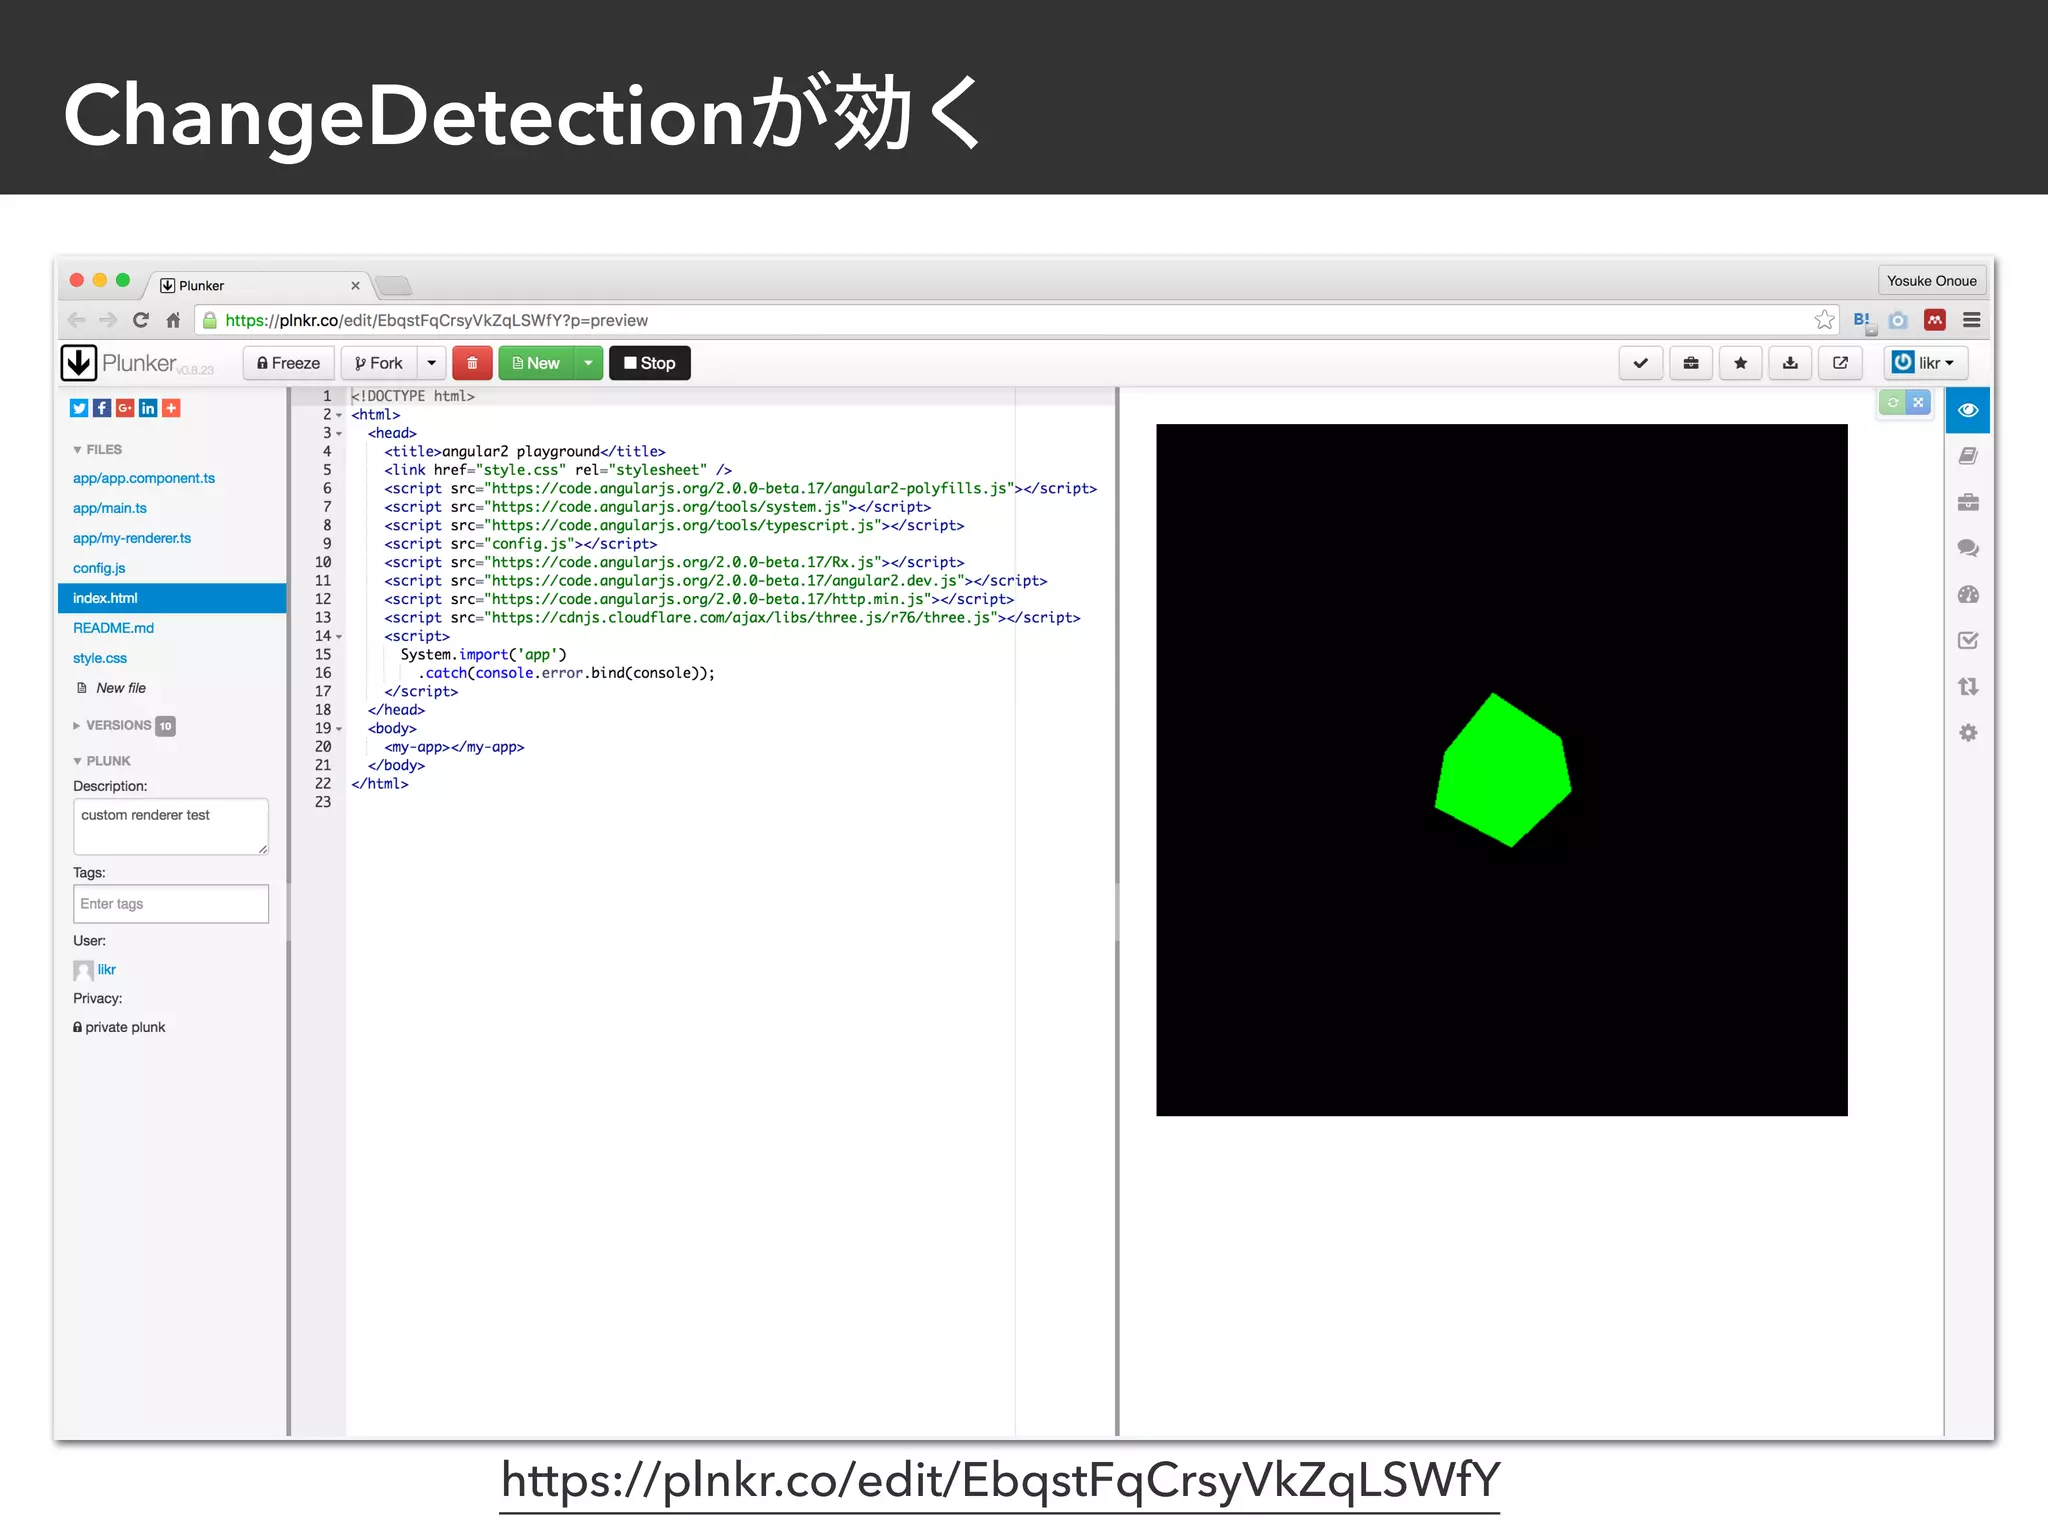Screen dimensions: 2048x1536
Task: Click the Enter tags input field
Action: click(170, 904)
